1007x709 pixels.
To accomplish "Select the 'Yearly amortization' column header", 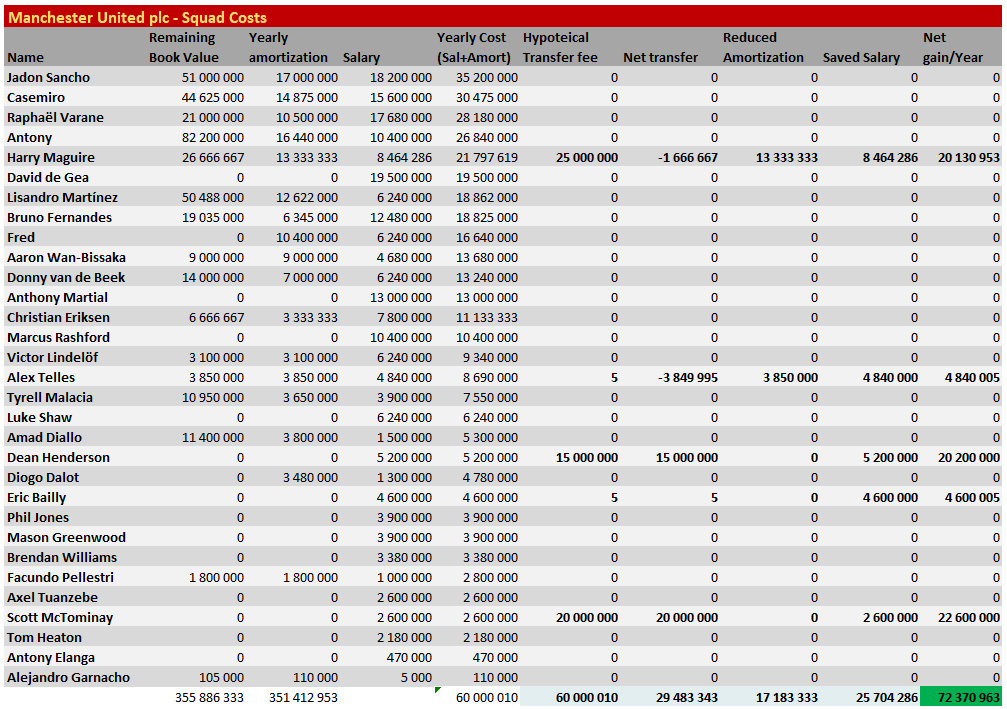I will click(x=288, y=48).
